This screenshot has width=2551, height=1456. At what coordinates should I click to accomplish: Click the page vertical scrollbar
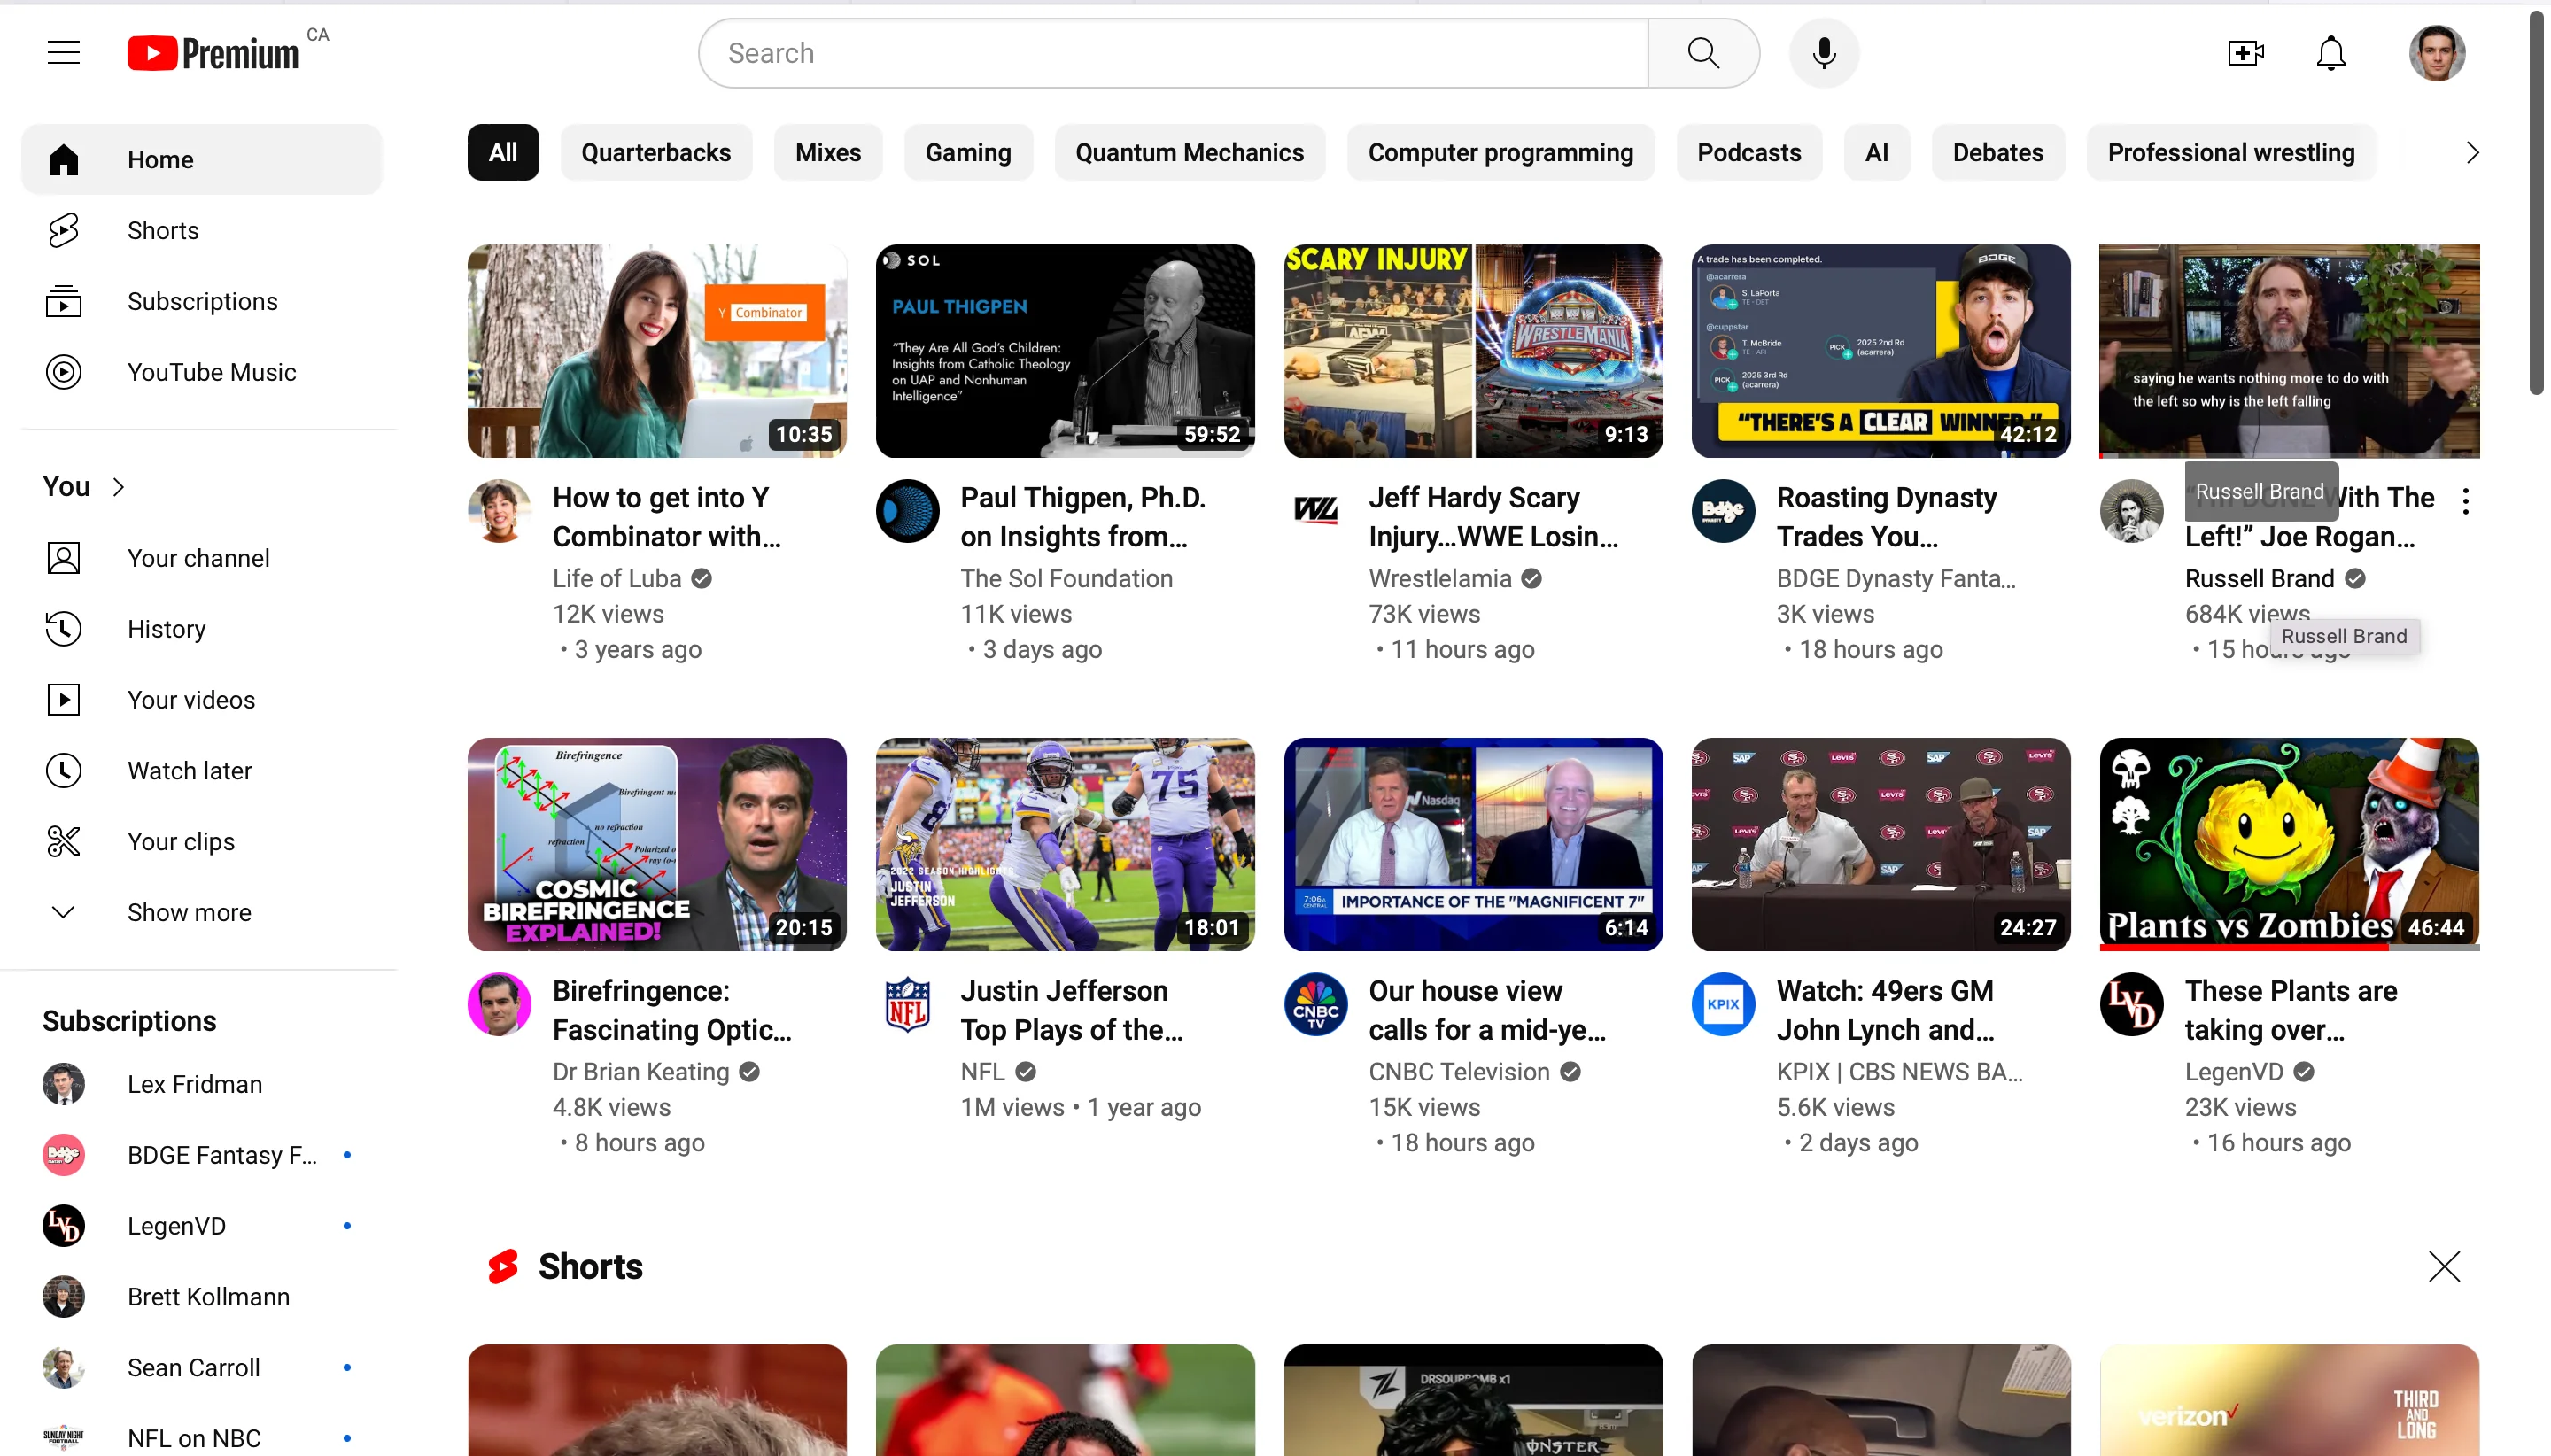pos(2535,200)
